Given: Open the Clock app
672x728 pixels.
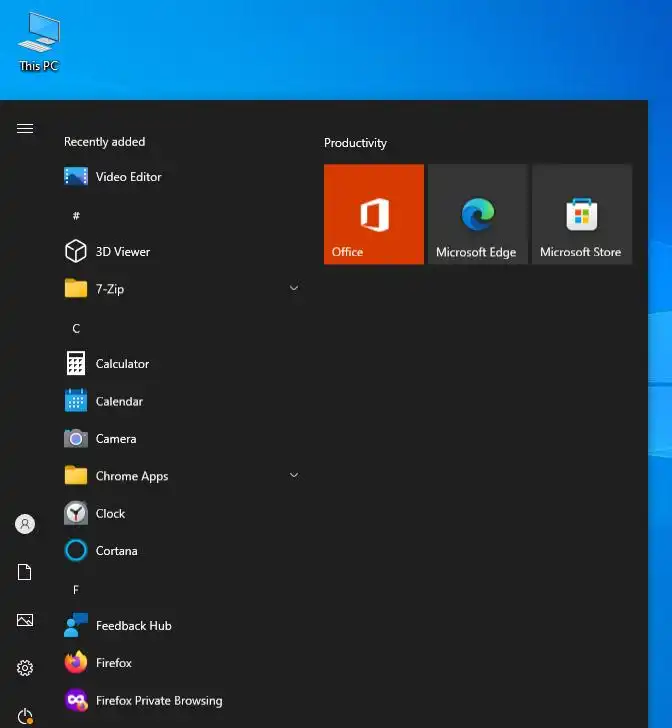Looking at the screenshot, I should click(x=183, y=514).
